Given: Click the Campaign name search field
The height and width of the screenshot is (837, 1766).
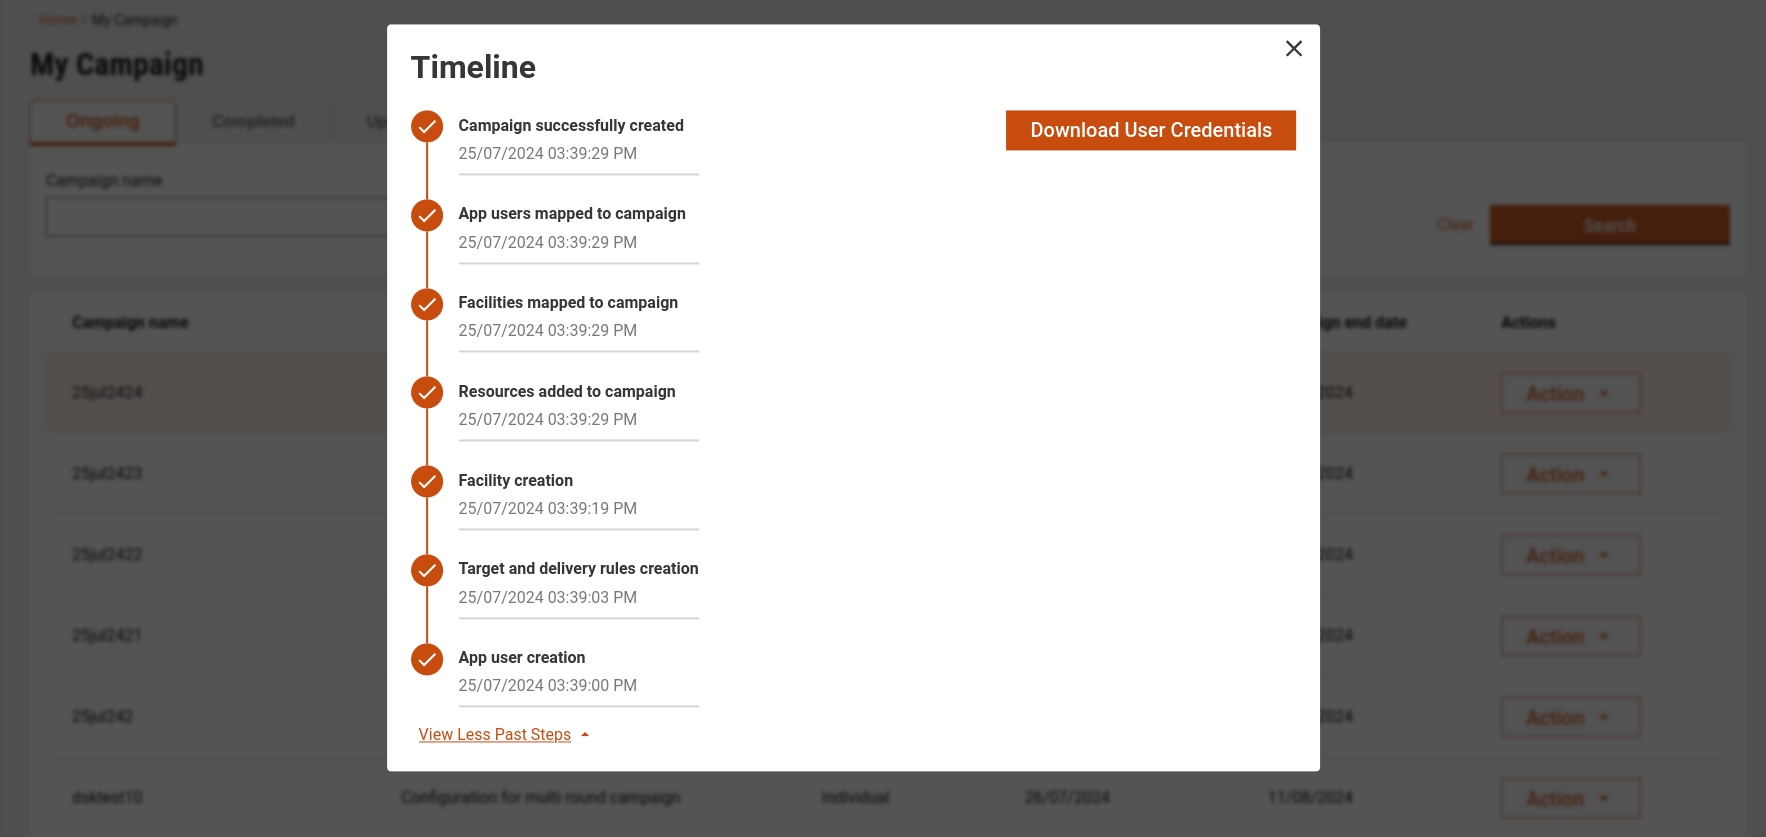Looking at the screenshot, I should click(x=215, y=217).
